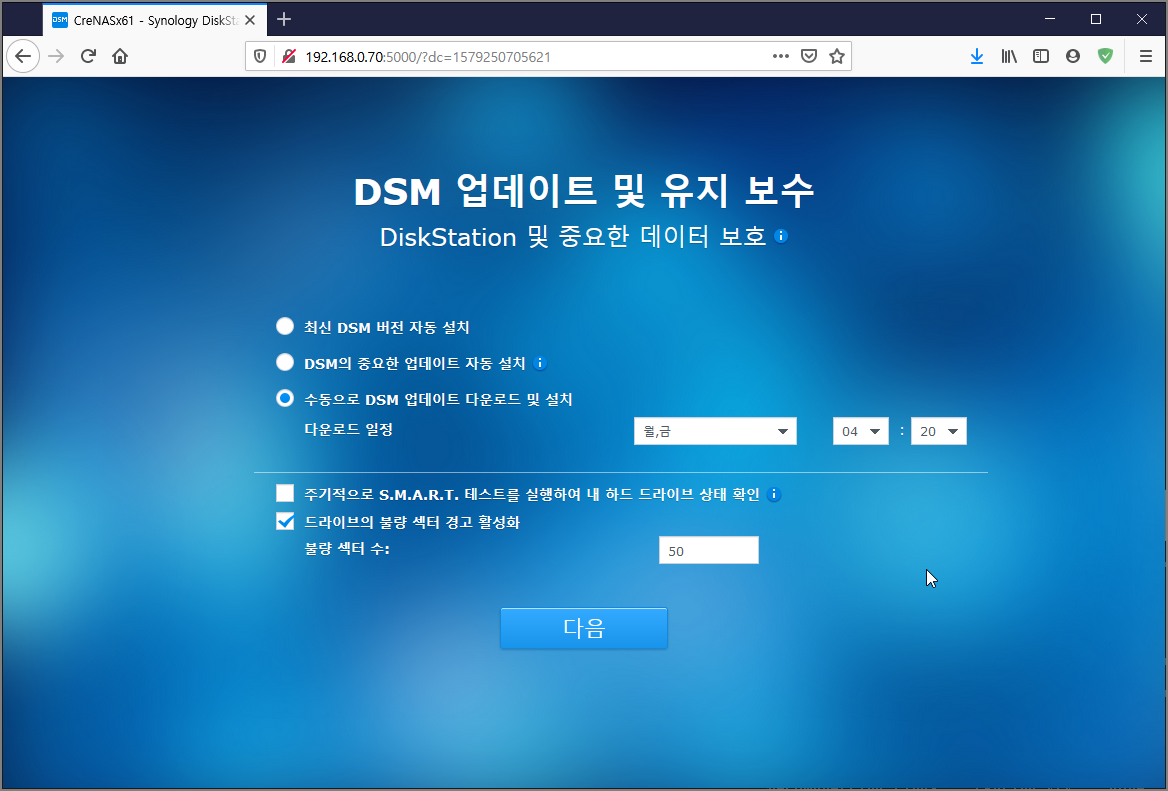The image size is (1168, 791).
Task: Maximize the Firefox window
Action: [x=1096, y=19]
